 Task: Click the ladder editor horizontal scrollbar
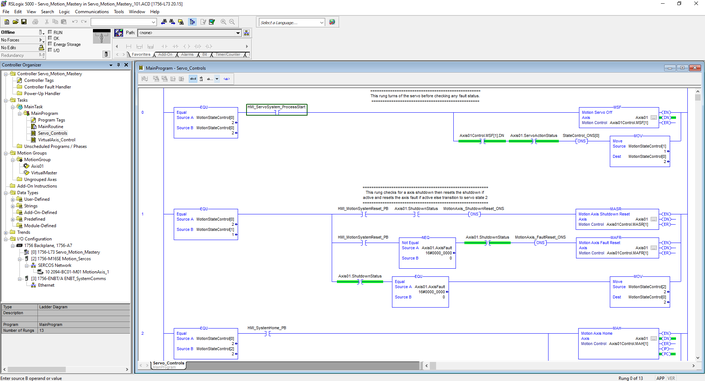click(559, 365)
